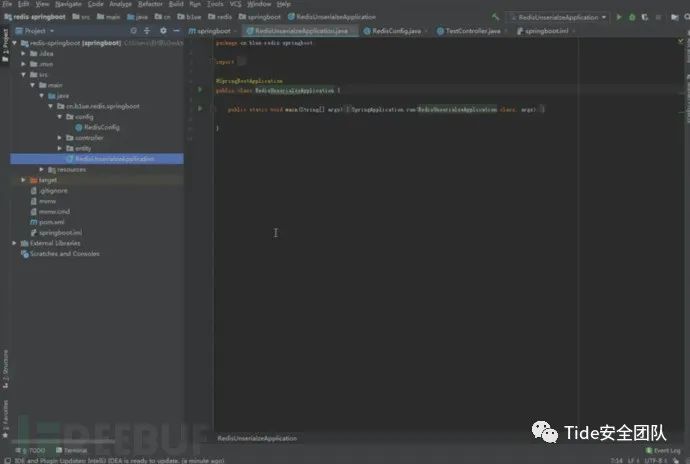Open the Project view dropdown
This screenshot has width=690, height=464.
(x=35, y=31)
